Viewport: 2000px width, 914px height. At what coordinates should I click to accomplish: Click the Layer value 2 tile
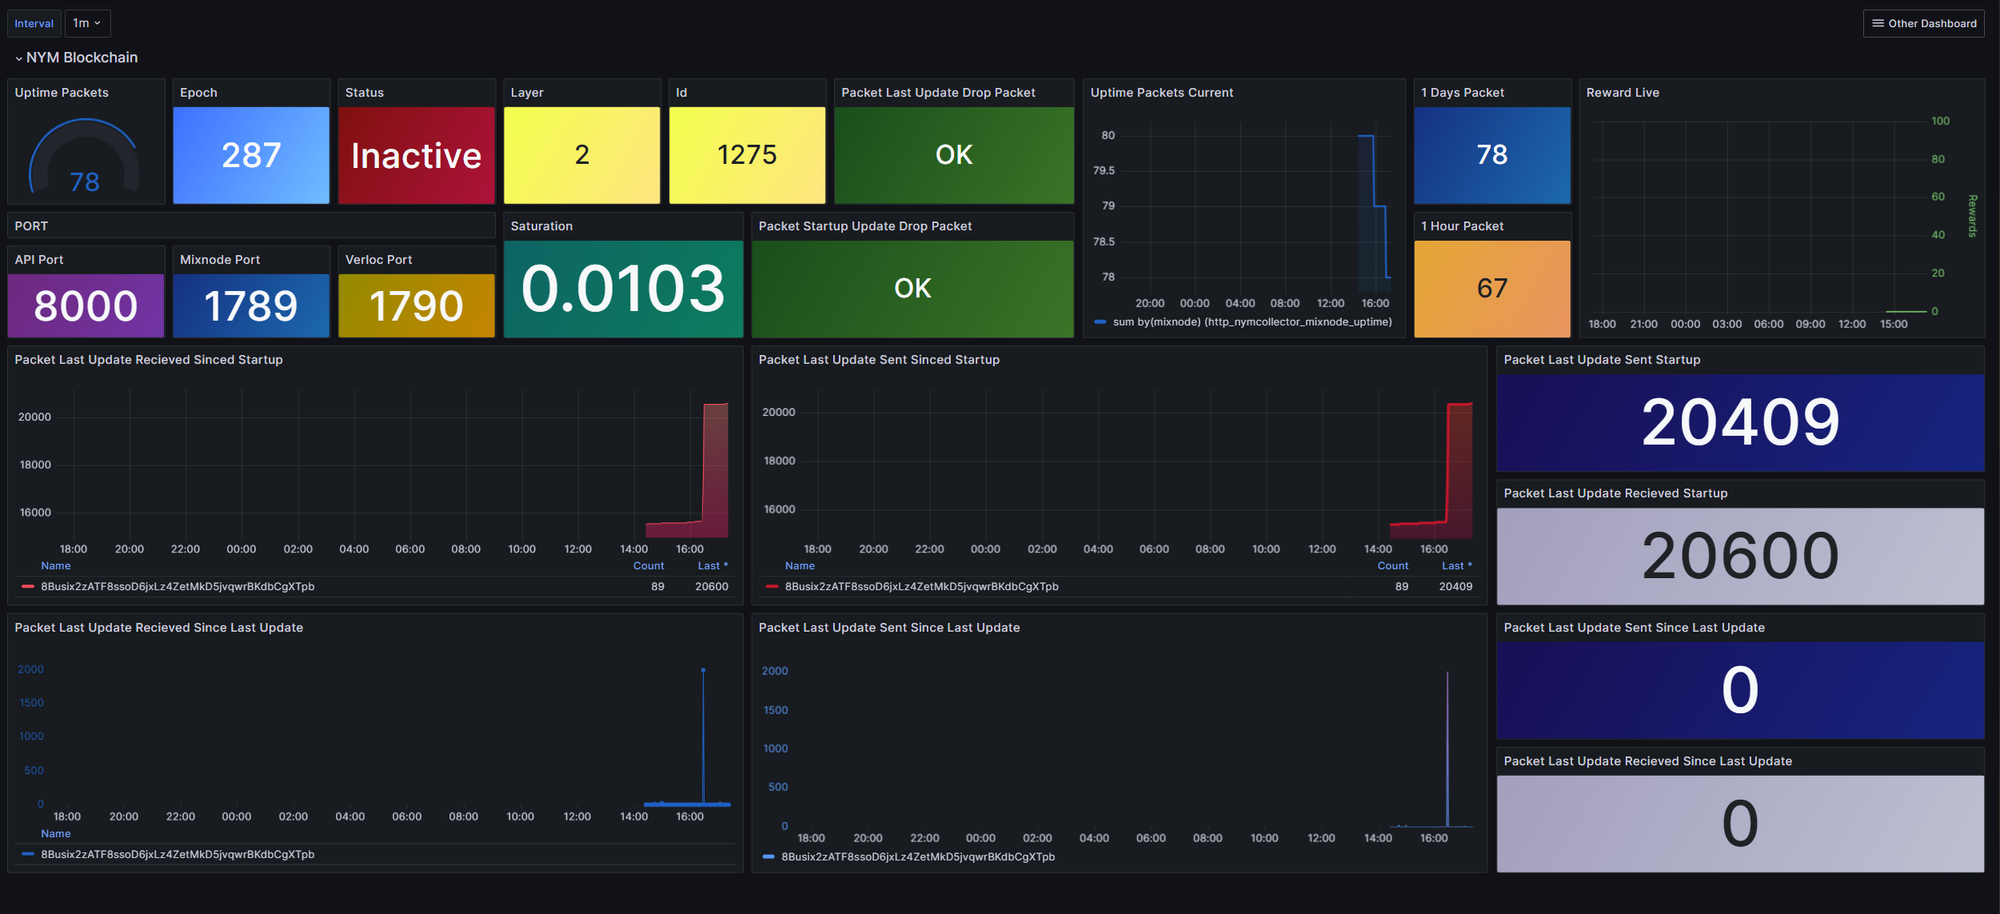click(x=582, y=155)
